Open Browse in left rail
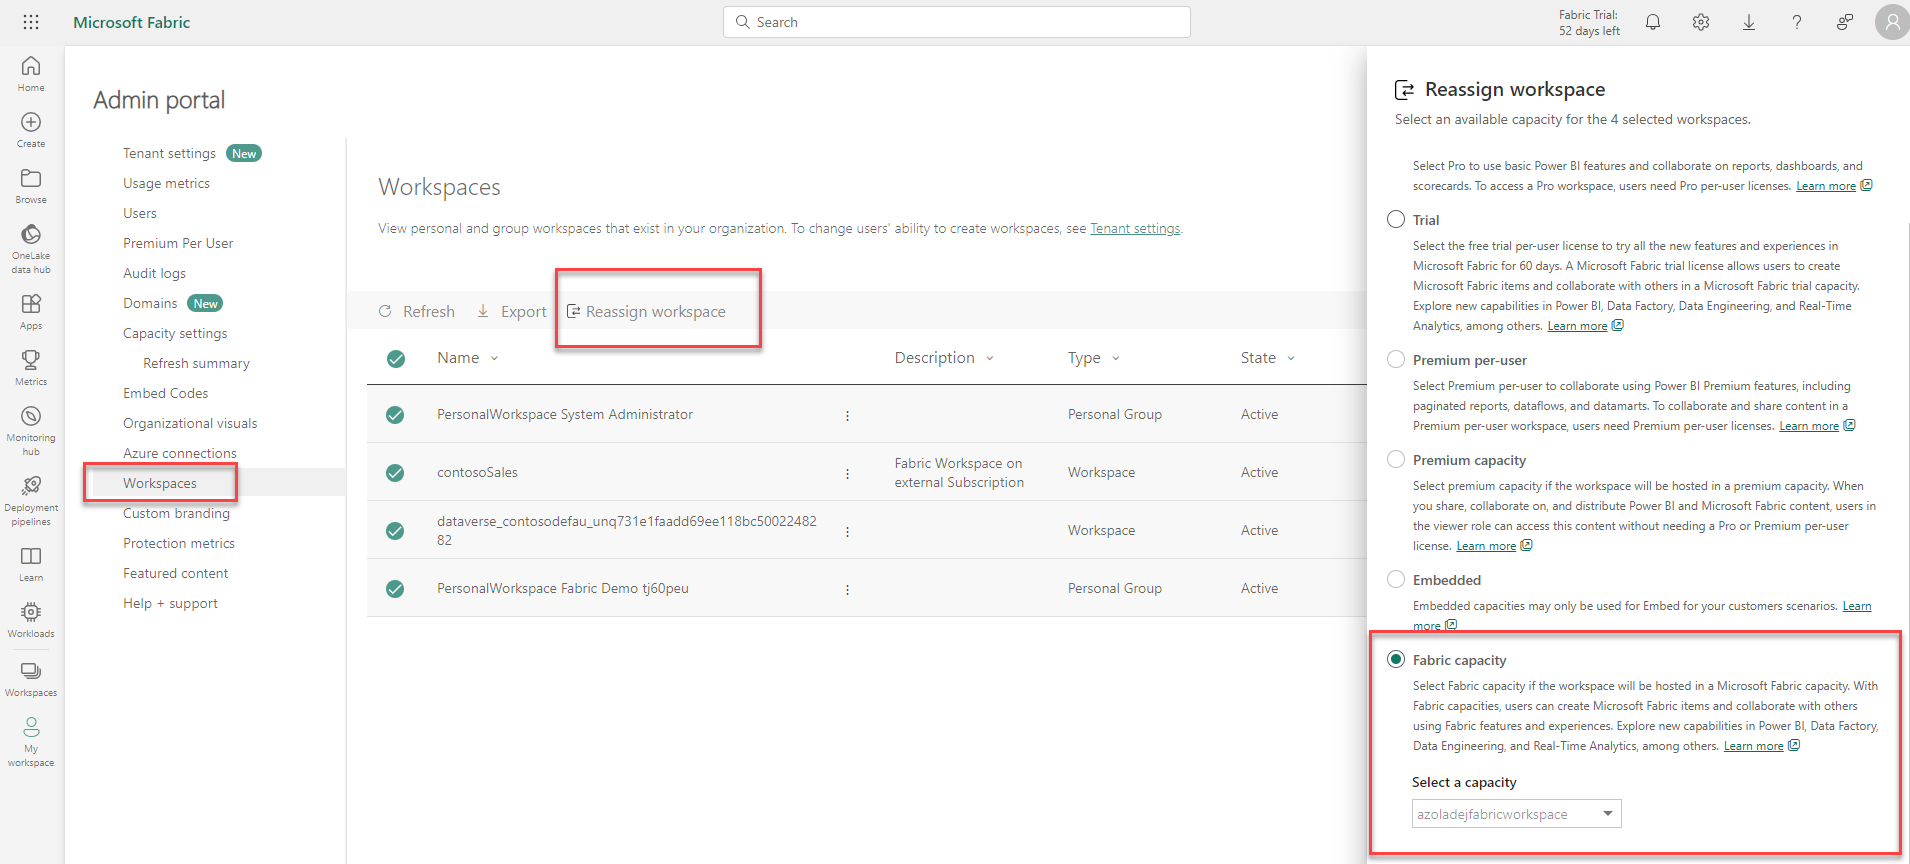Screen dimensions: 1910x864 [x=31, y=186]
